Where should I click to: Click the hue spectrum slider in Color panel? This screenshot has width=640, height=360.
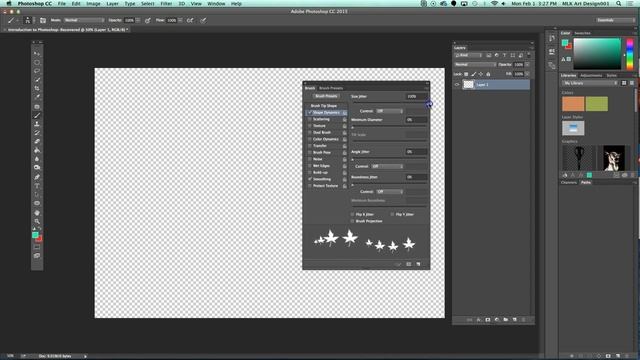pyautogui.click(x=630, y=54)
